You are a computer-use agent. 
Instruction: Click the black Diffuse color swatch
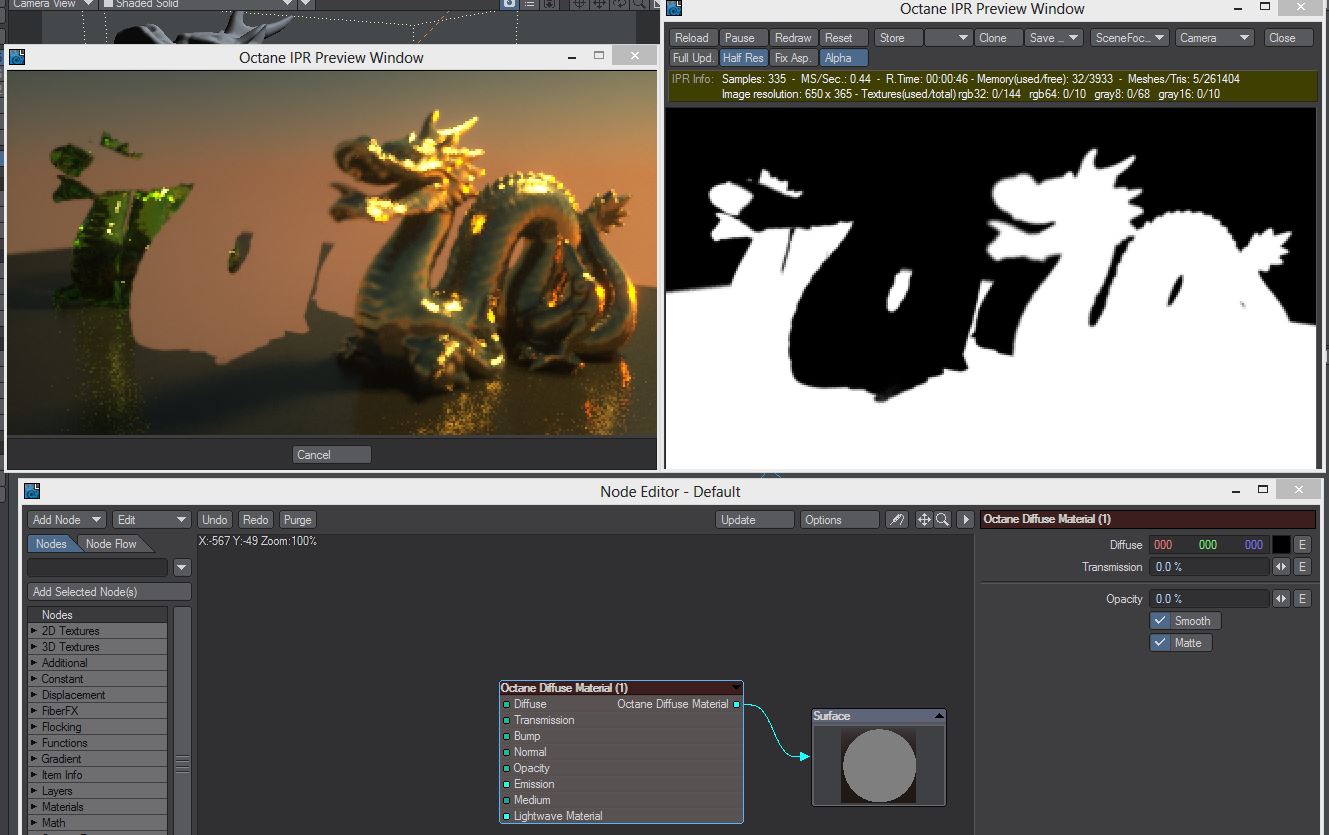(1281, 545)
